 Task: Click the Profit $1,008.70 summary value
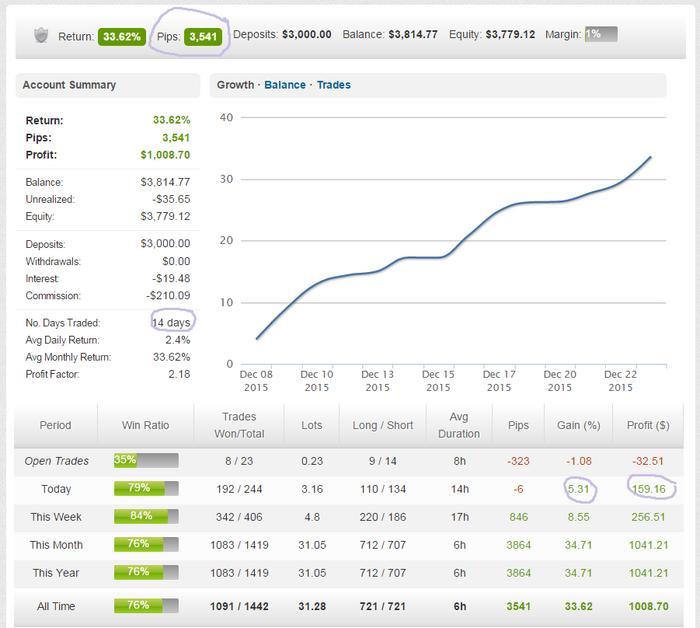click(x=165, y=155)
